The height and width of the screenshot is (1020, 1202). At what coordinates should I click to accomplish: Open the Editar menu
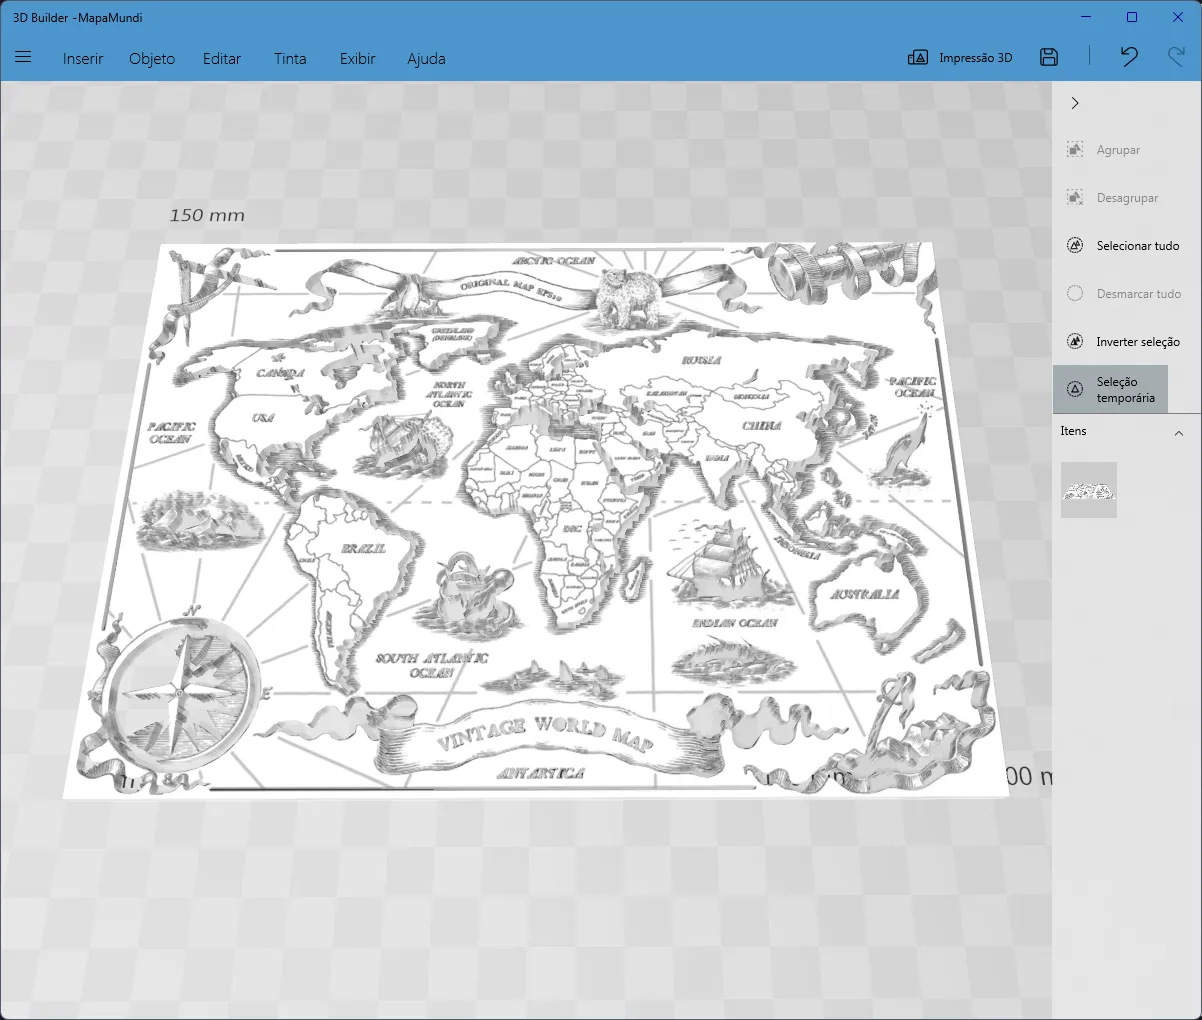[x=222, y=58]
